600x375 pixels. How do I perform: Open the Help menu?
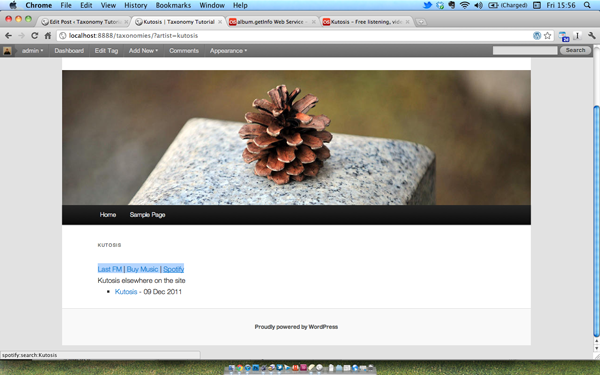[x=240, y=5]
